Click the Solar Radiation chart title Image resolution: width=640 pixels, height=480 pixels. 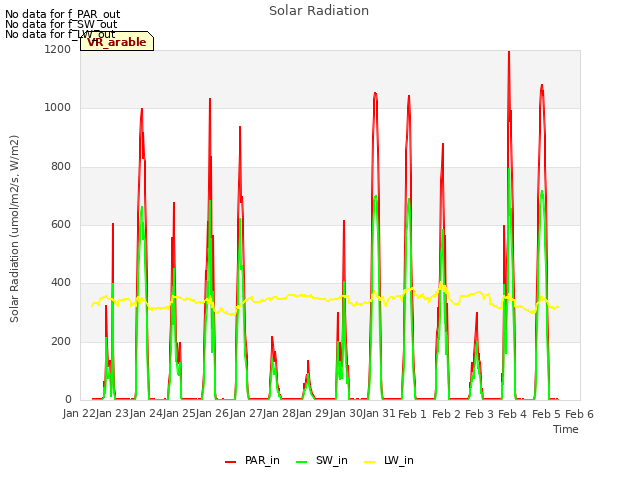pyautogui.click(x=319, y=11)
